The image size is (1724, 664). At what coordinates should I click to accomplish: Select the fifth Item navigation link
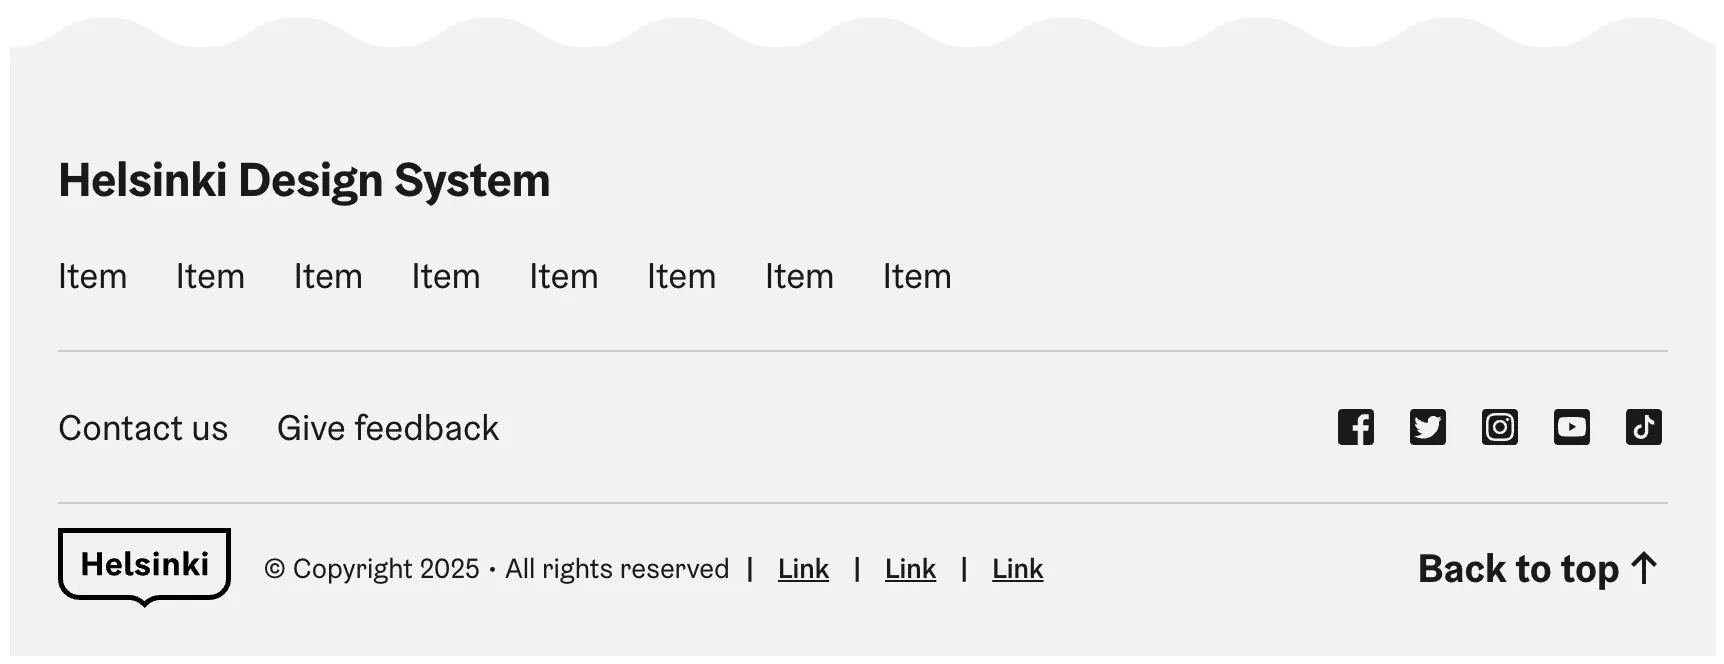pyautogui.click(x=563, y=276)
